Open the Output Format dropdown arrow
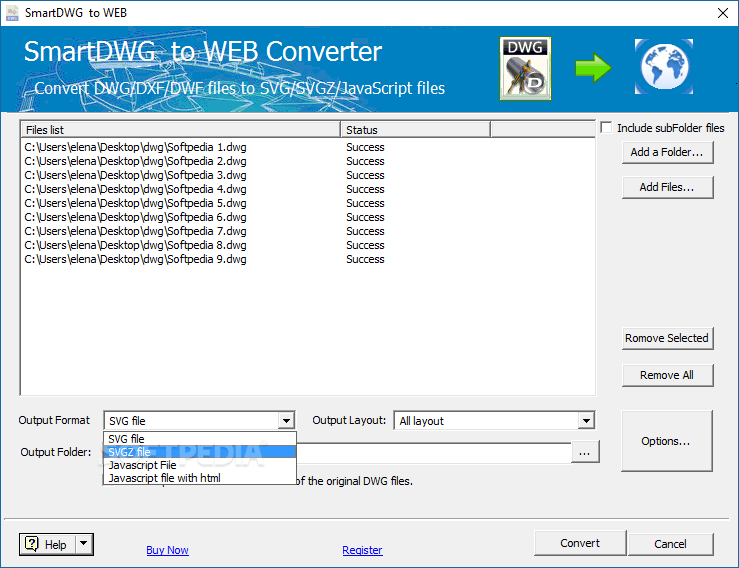This screenshot has width=739, height=568. [x=286, y=420]
